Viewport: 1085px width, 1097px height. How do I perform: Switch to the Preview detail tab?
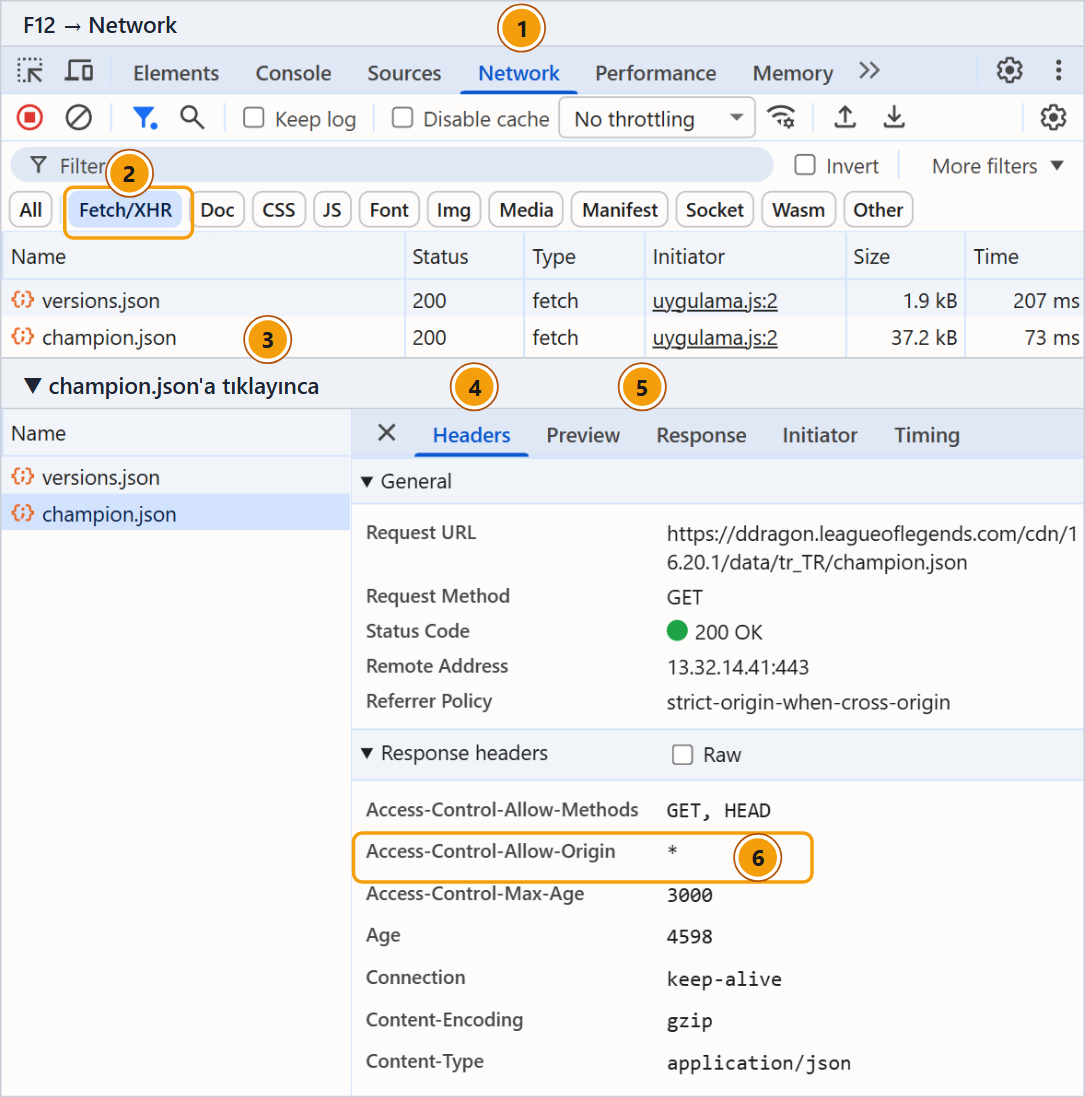tap(583, 435)
